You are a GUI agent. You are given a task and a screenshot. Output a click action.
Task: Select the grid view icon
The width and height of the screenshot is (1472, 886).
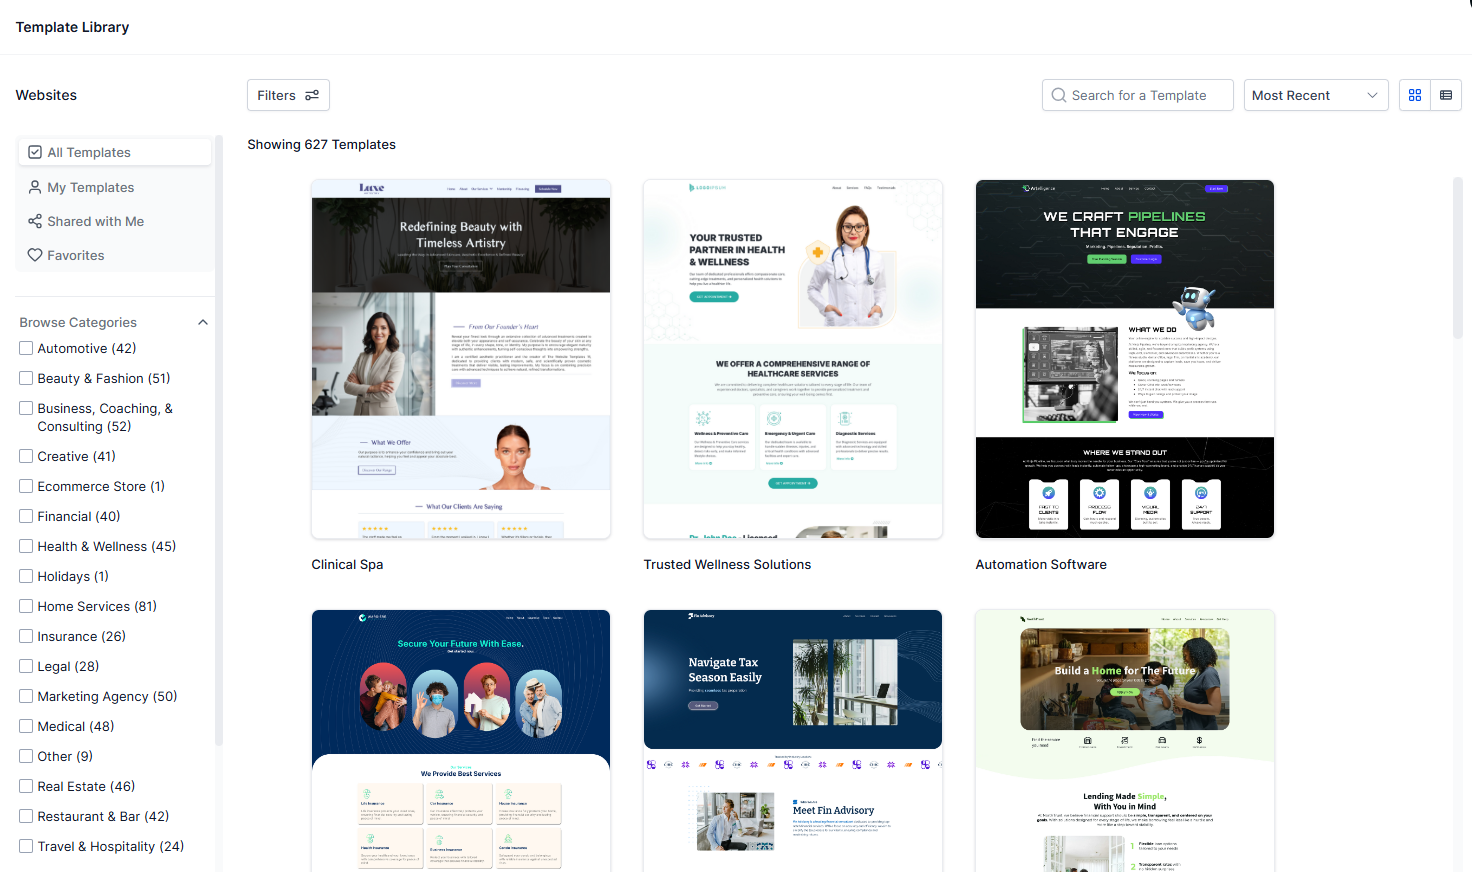(x=1414, y=95)
